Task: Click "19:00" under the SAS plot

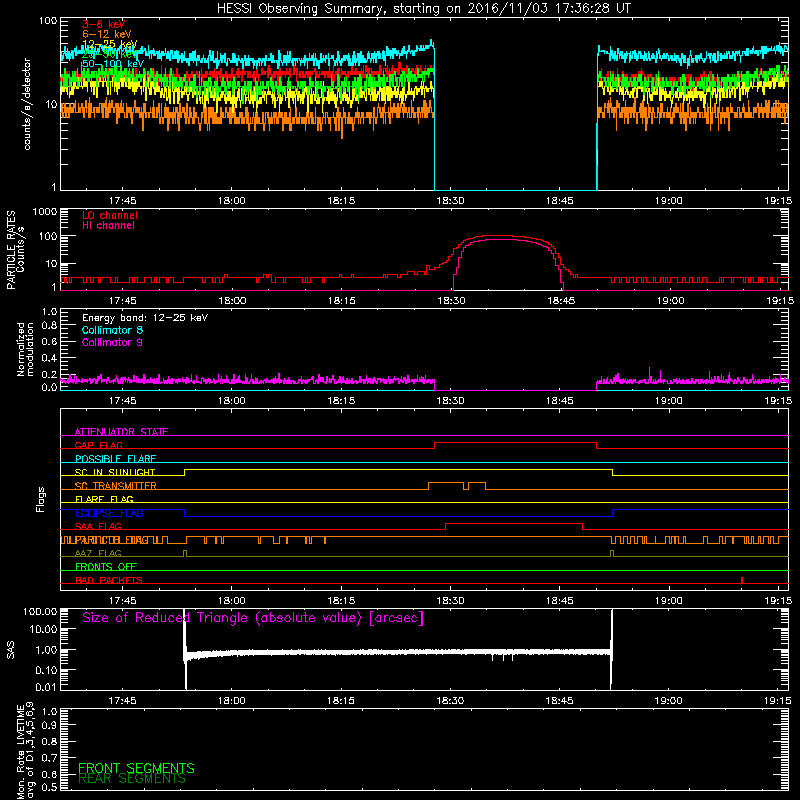Action: tap(669, 701)
